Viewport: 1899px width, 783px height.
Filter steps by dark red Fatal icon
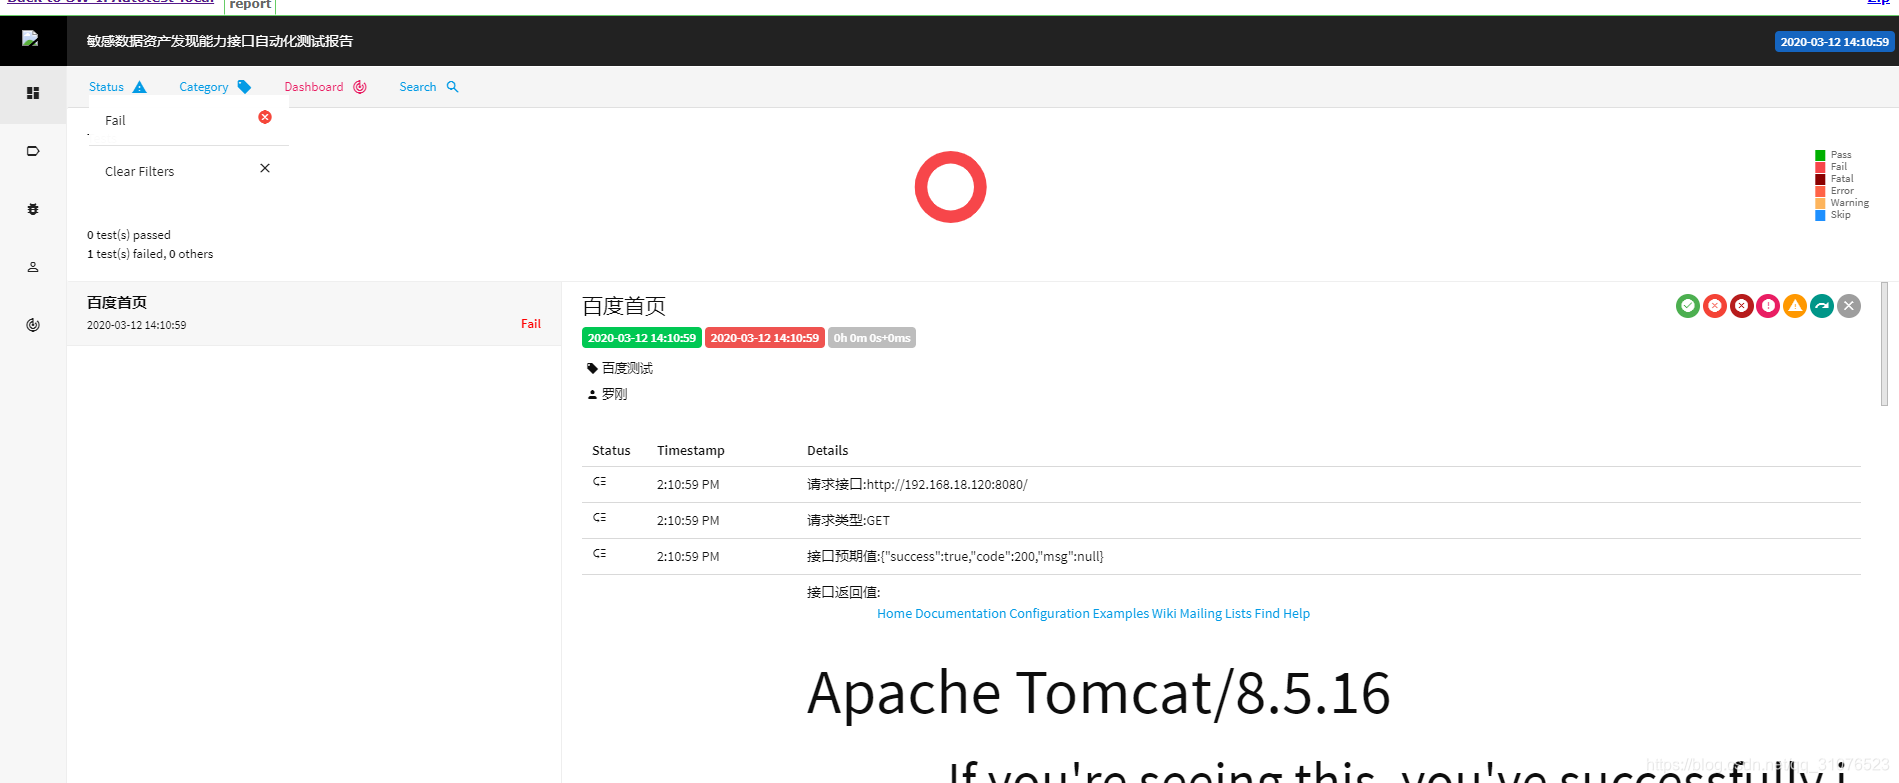(1742, 306)
